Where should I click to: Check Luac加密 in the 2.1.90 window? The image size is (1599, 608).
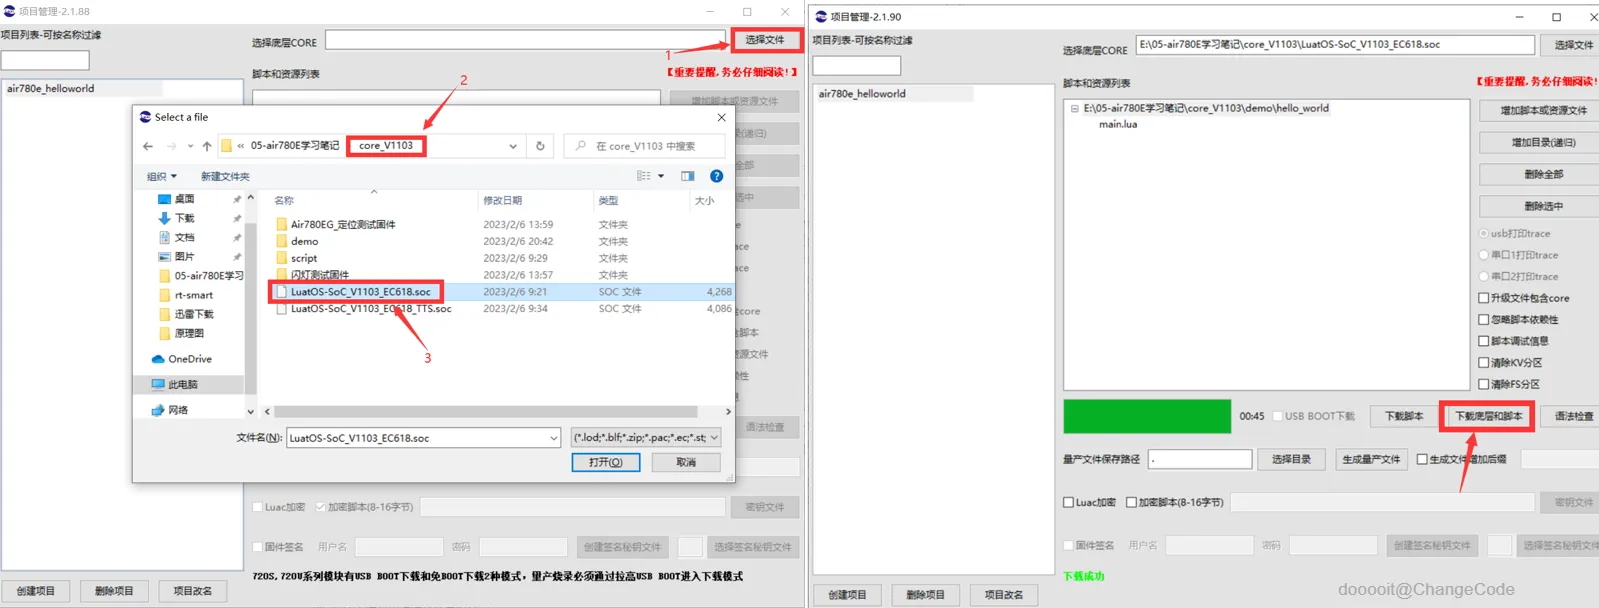pyautogui.click(x=1068, y=502)
